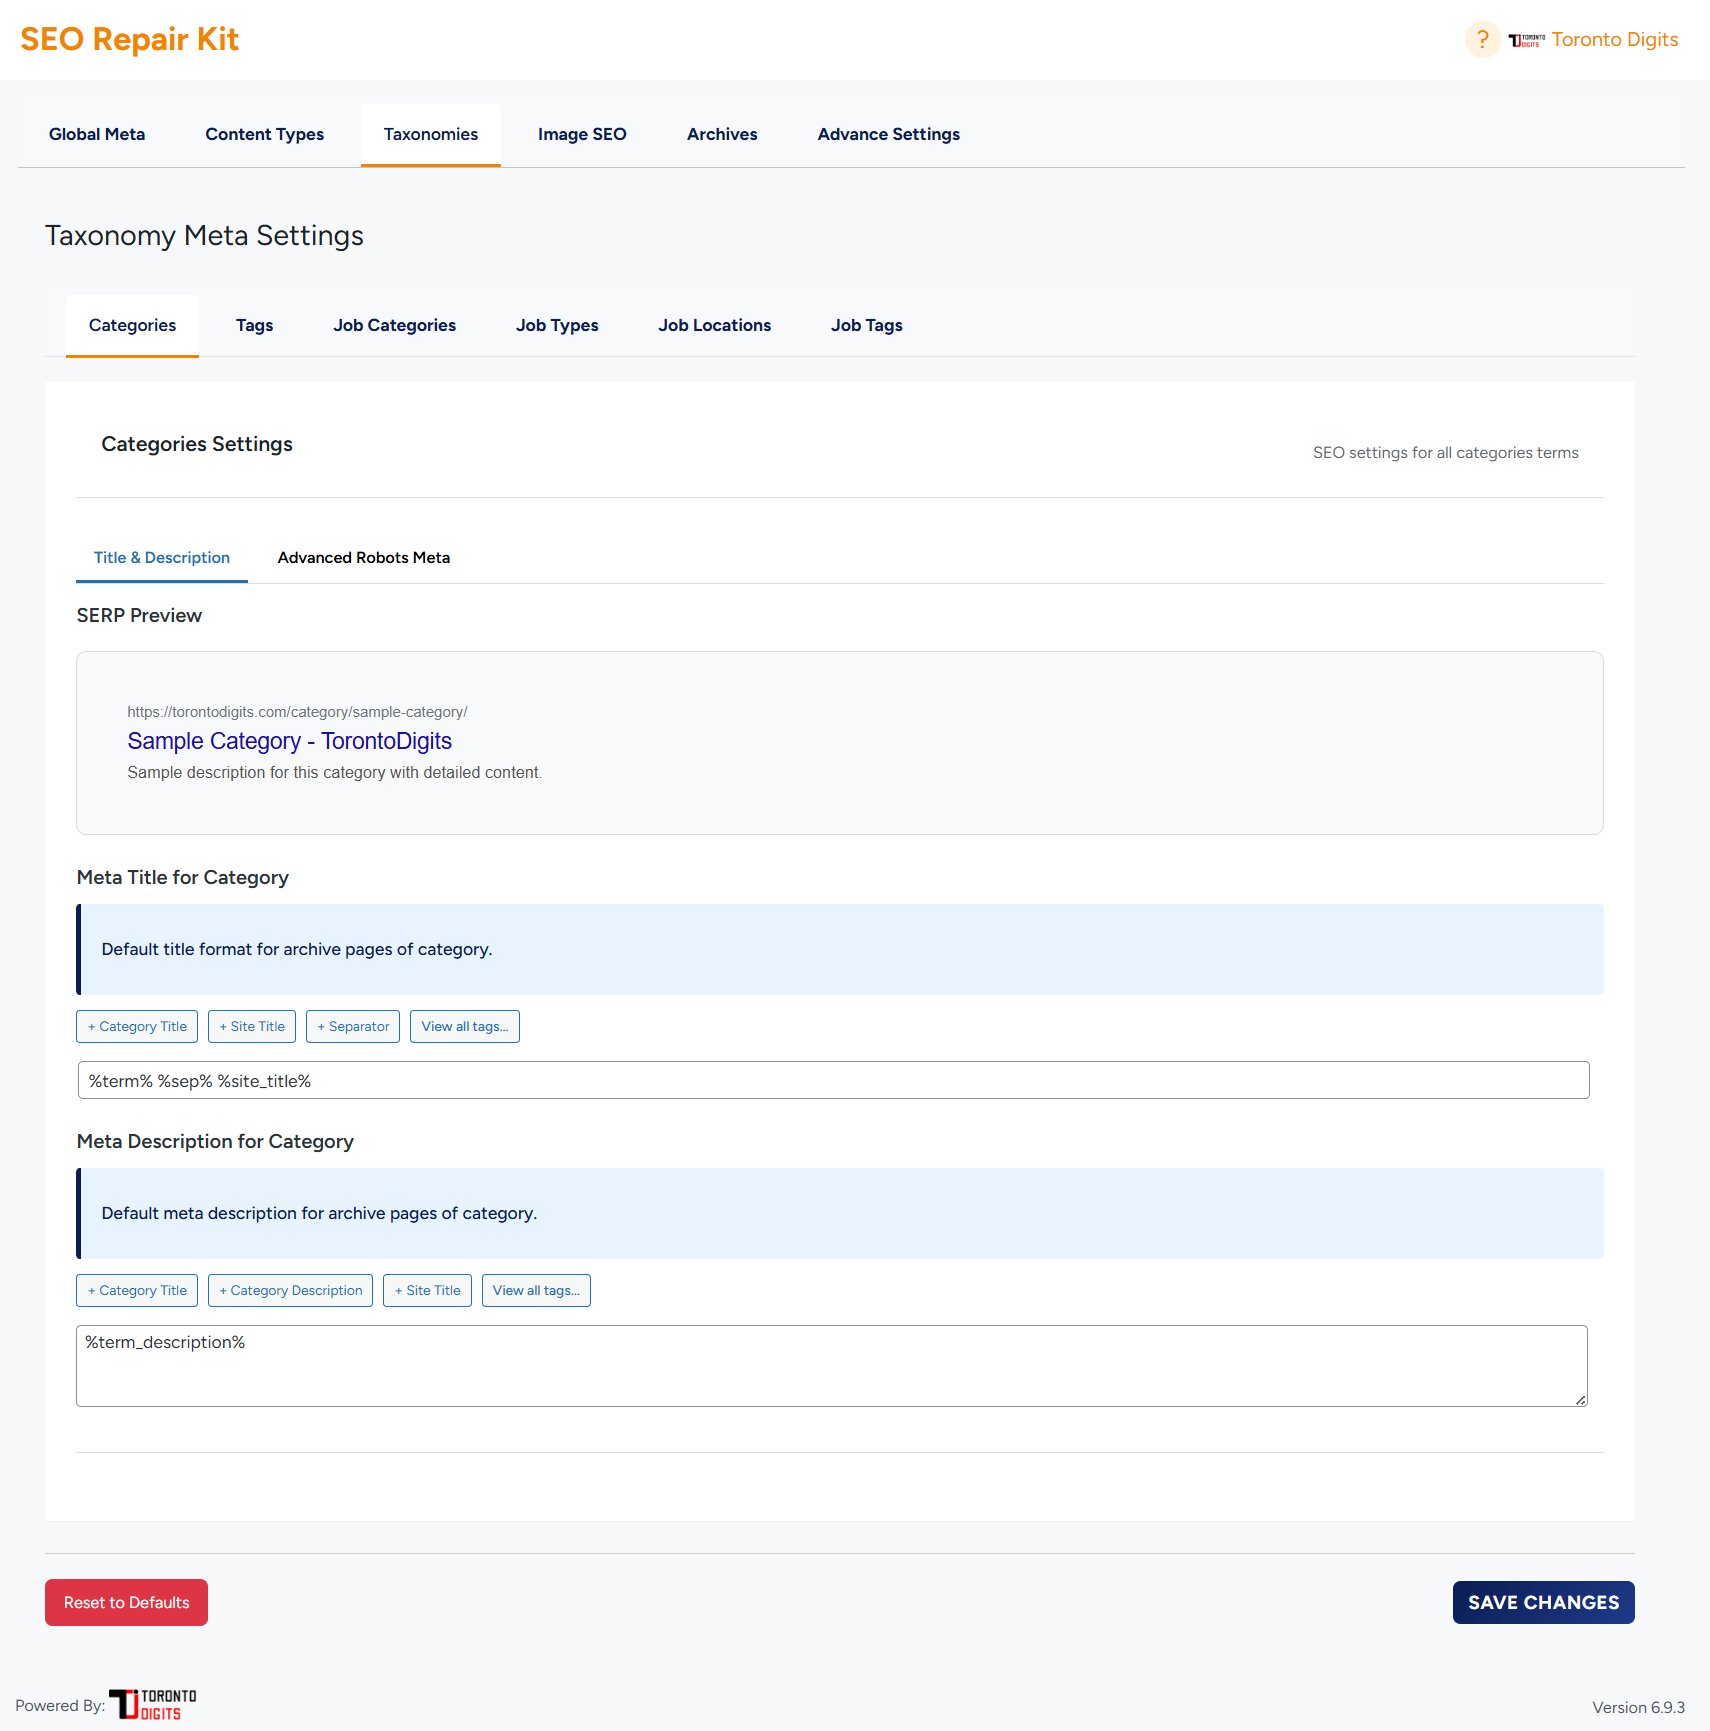Add the Separator tag to title
1710x1731 pixels.
(x=353, y=1026)
